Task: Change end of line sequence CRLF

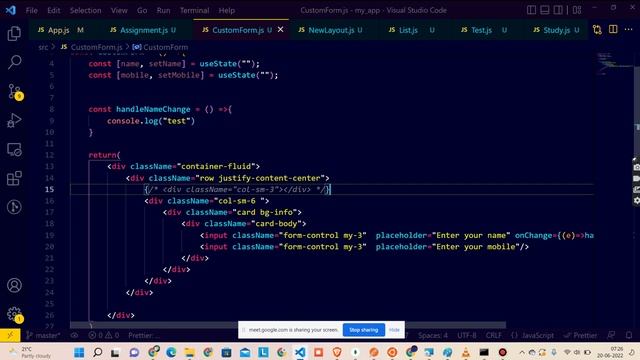Action: coord(493,336)
